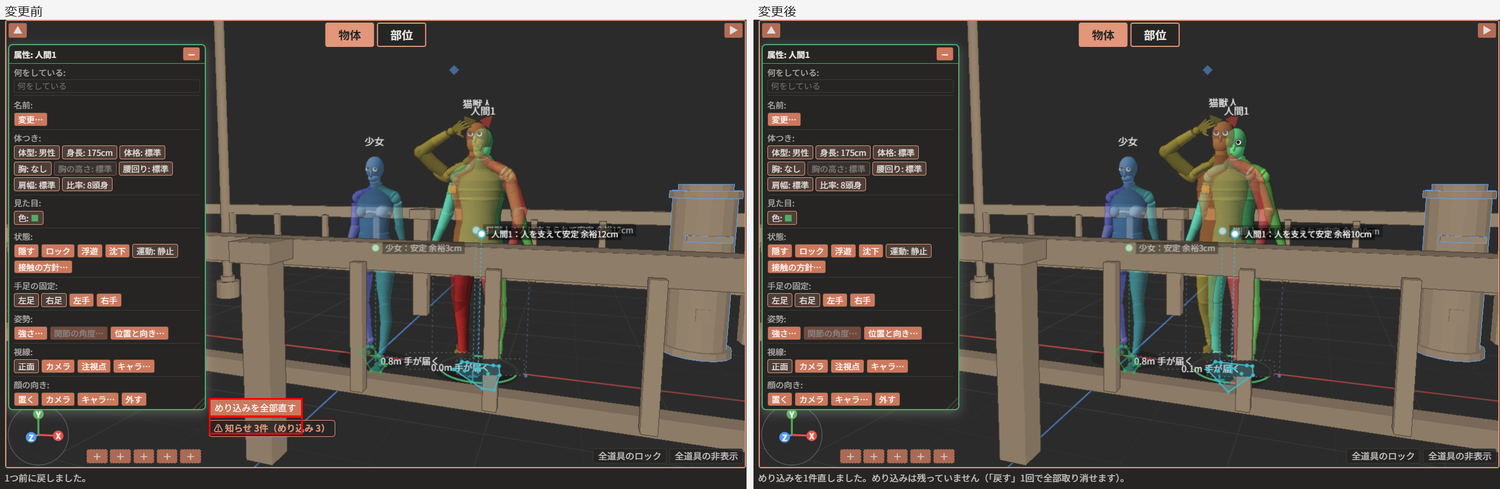Toggle 左足 fixation in 変更前 panel
The width and height of the screenshot is (1500, 489).
tap(26, 300)
